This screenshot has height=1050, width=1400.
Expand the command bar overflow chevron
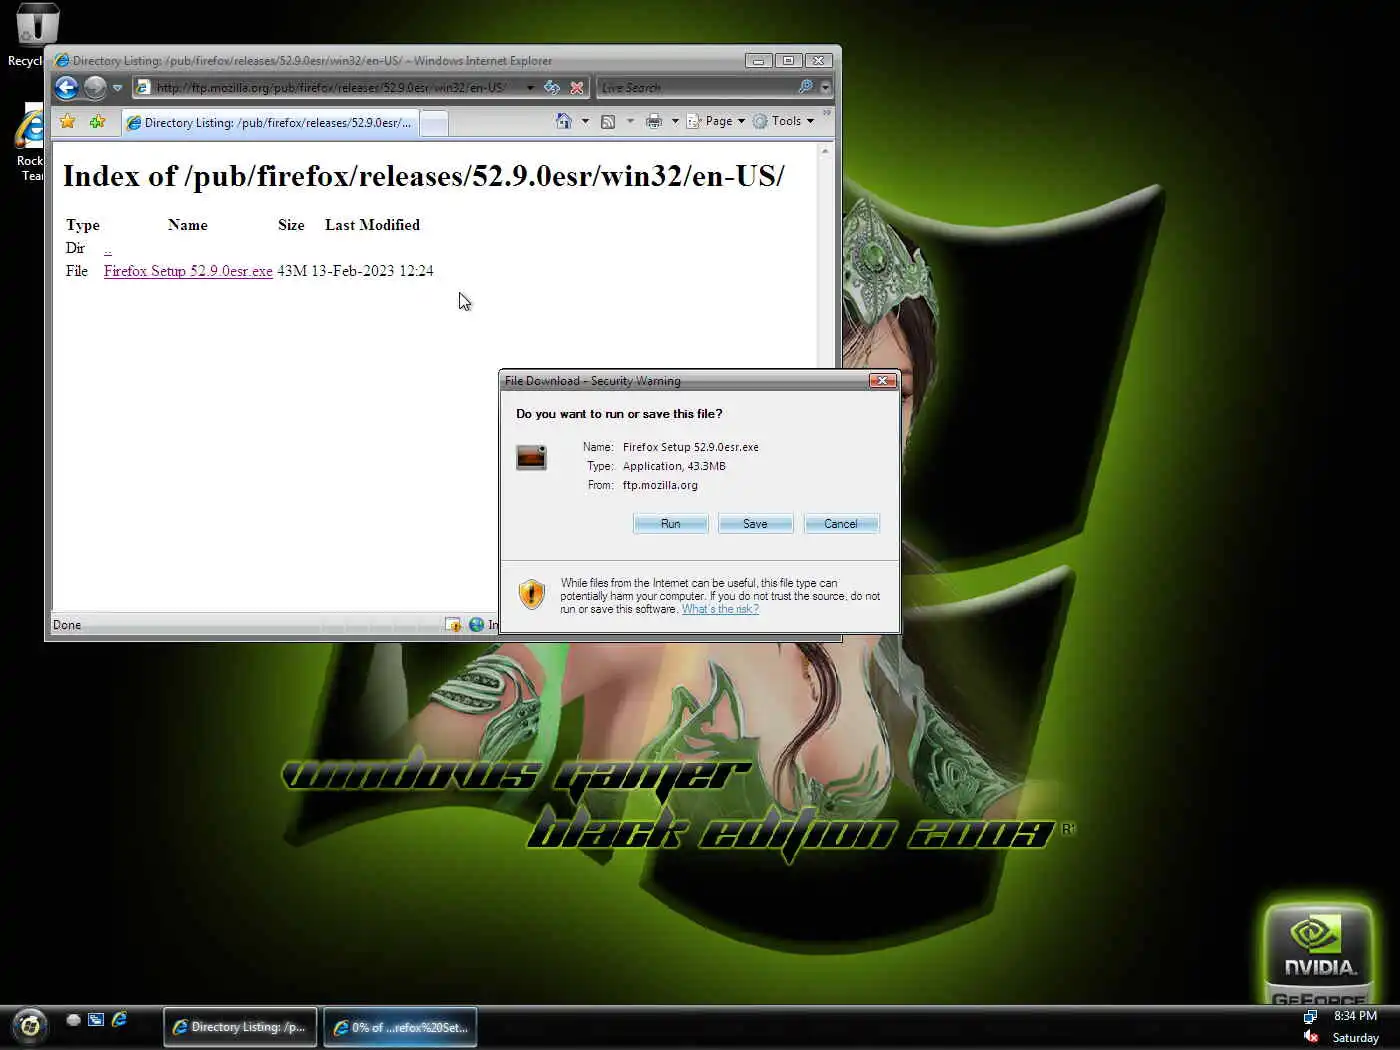[827, 113]
